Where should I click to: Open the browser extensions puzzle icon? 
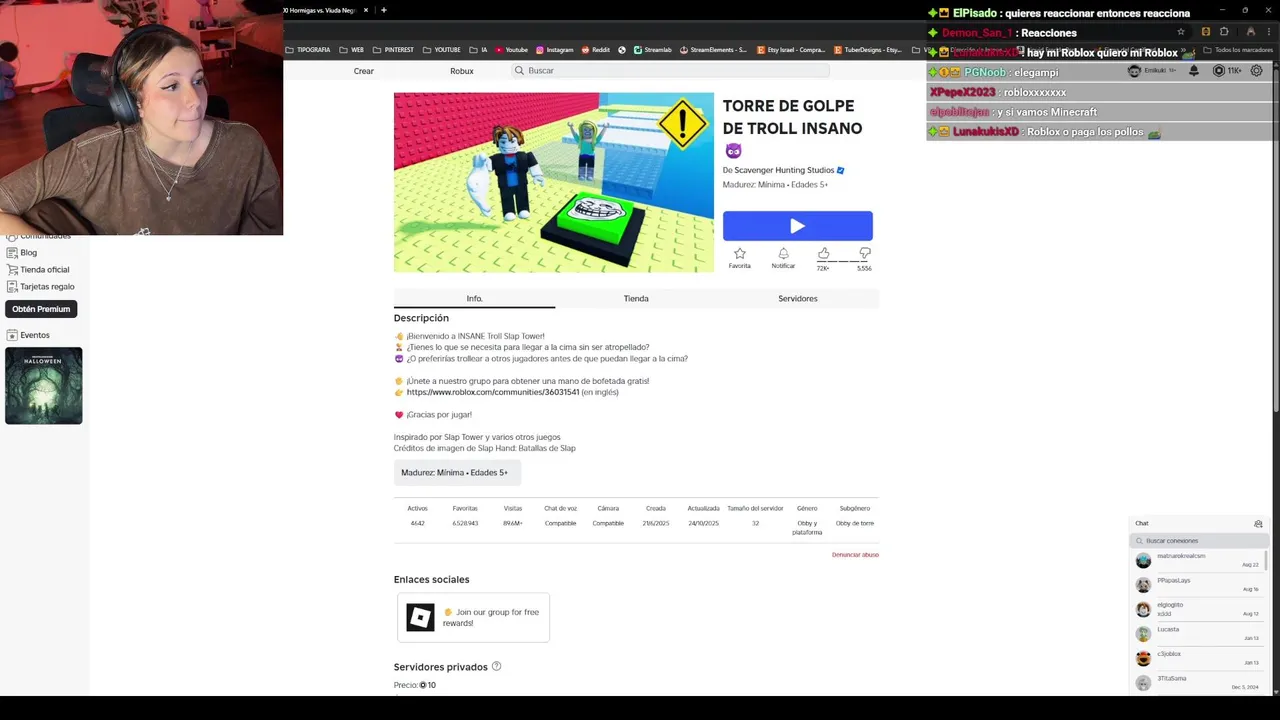tap(1224, 31)
